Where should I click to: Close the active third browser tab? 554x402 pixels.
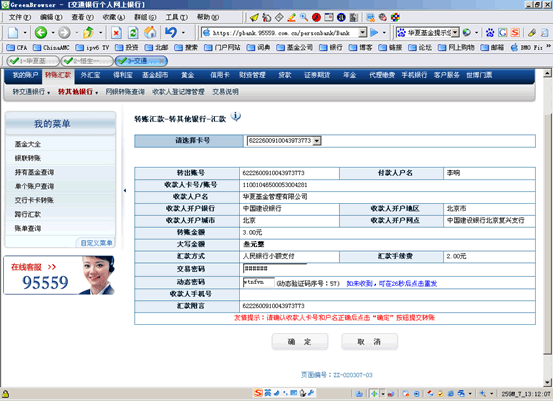(162, 61)
